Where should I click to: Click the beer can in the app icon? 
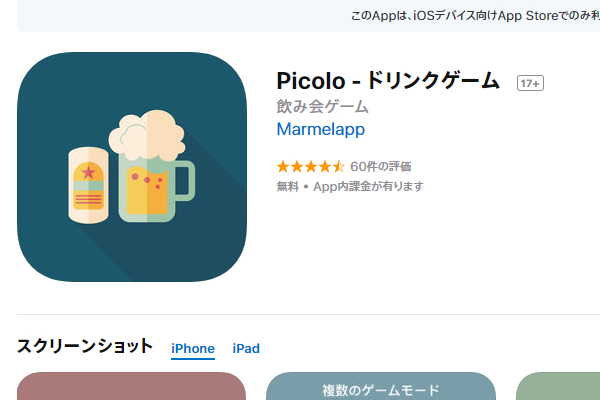point(88,185)
